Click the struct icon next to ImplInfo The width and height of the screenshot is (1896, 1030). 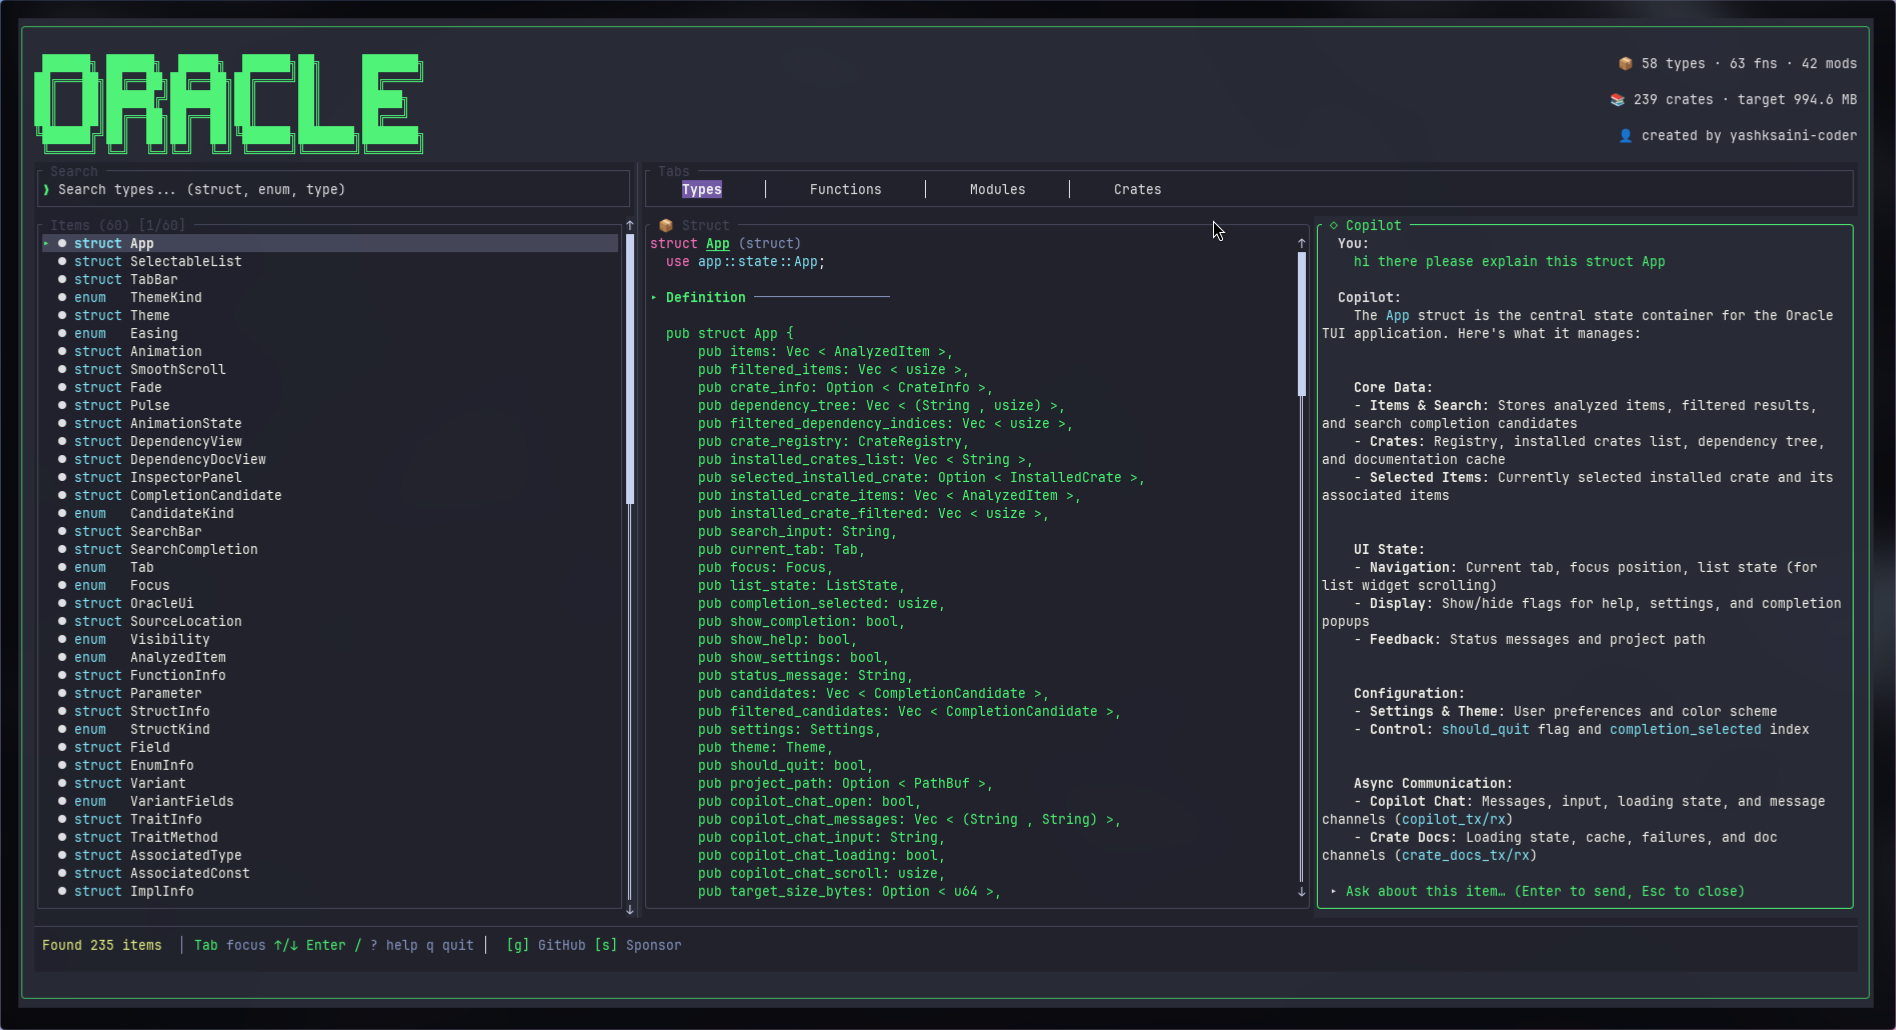coord(62,891)
